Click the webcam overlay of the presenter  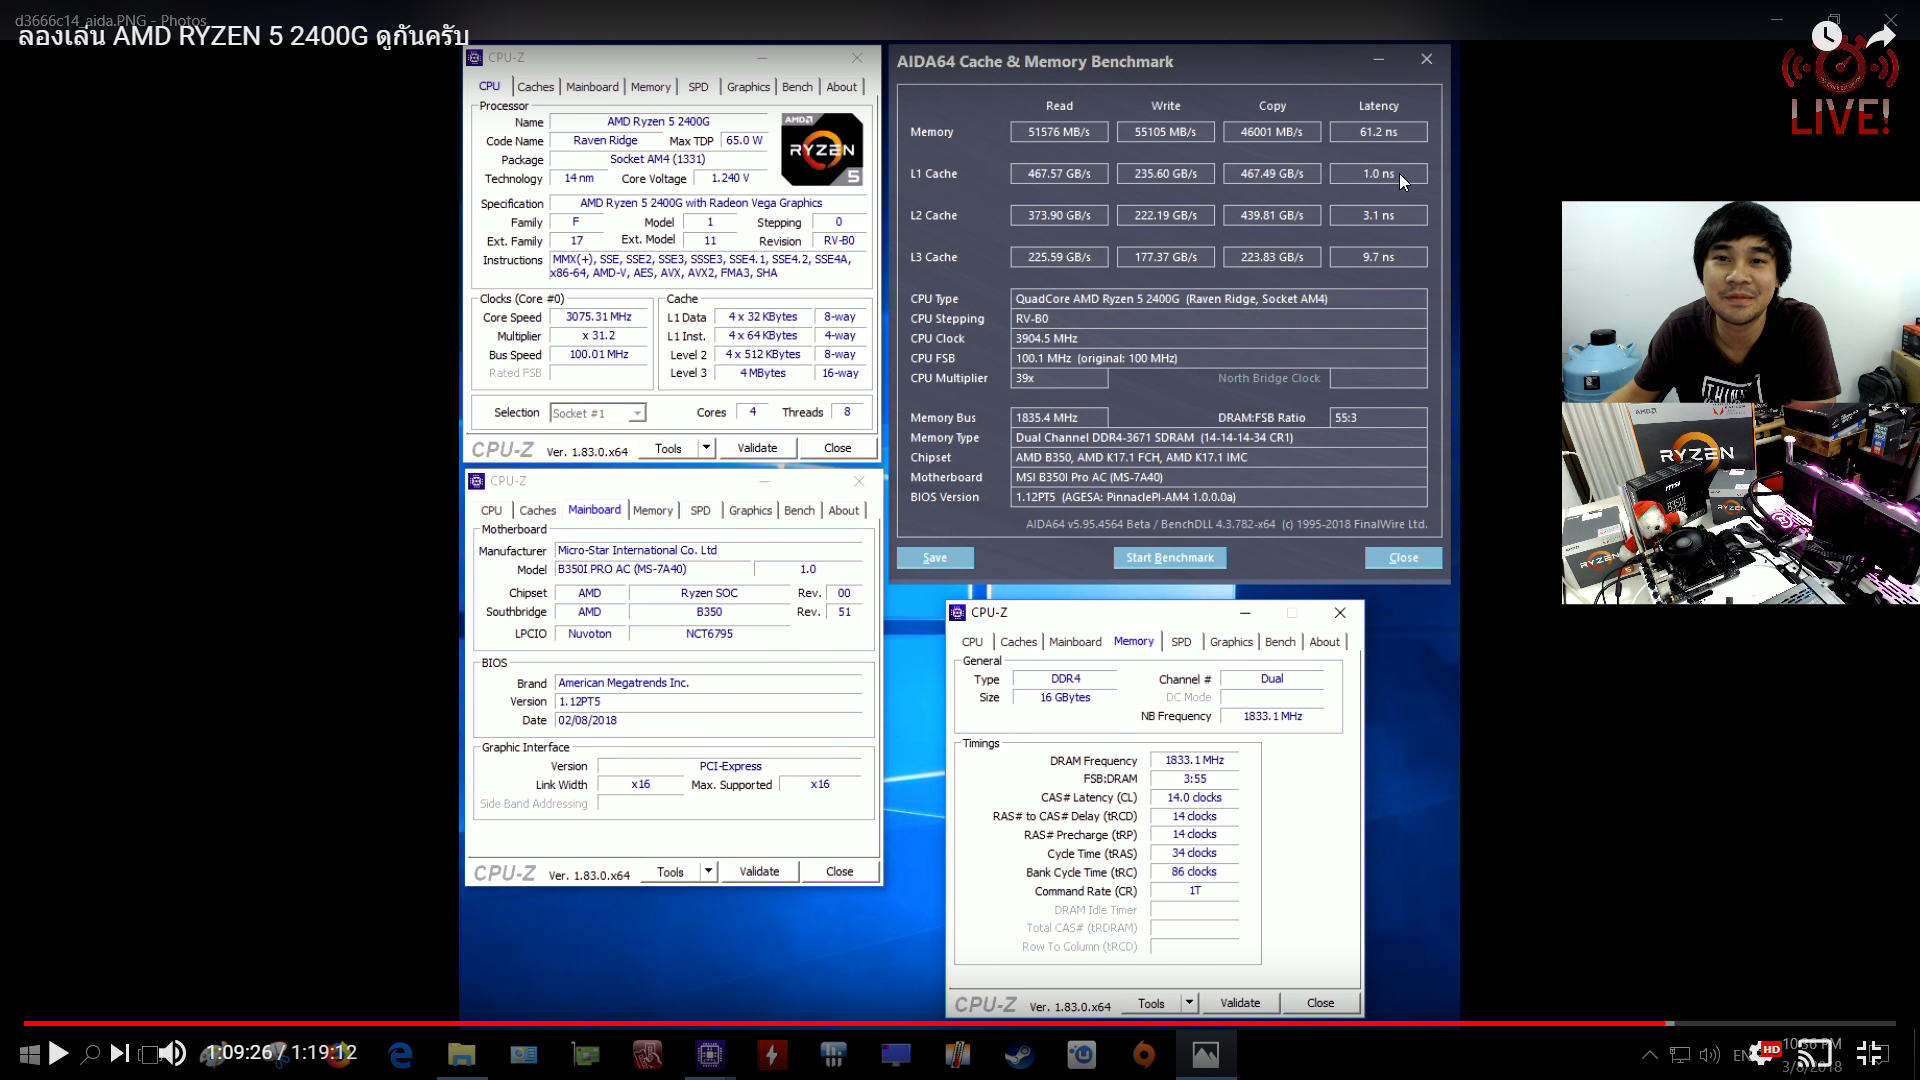coord(1740,302)
